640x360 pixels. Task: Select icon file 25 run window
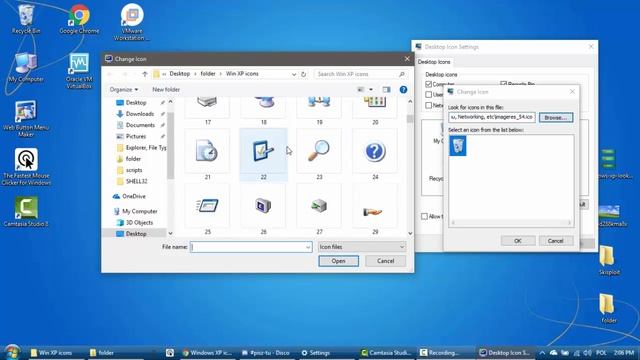[x=207, y=209]
